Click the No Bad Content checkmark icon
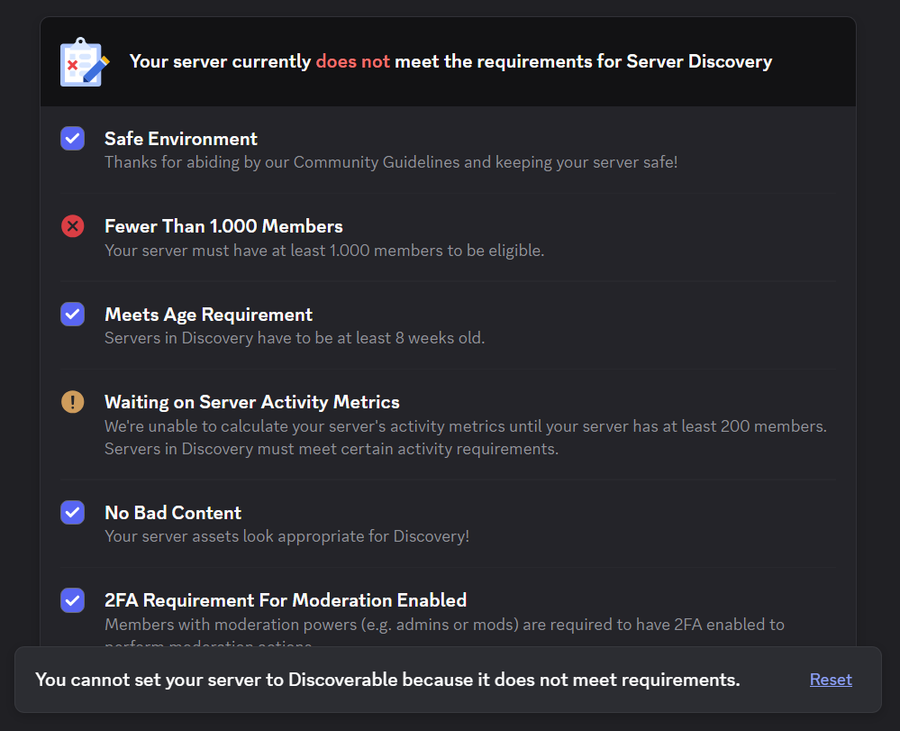This screenshot has height=731, width=900. click(73, 512)
